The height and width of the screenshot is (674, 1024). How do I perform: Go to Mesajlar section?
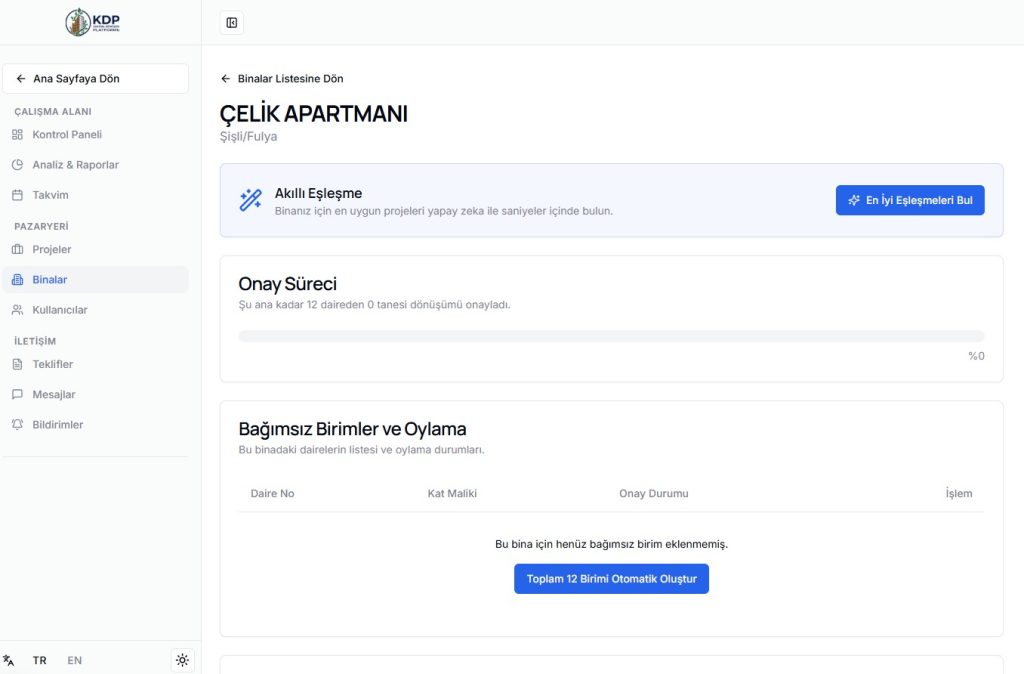[x=53, y=395]
